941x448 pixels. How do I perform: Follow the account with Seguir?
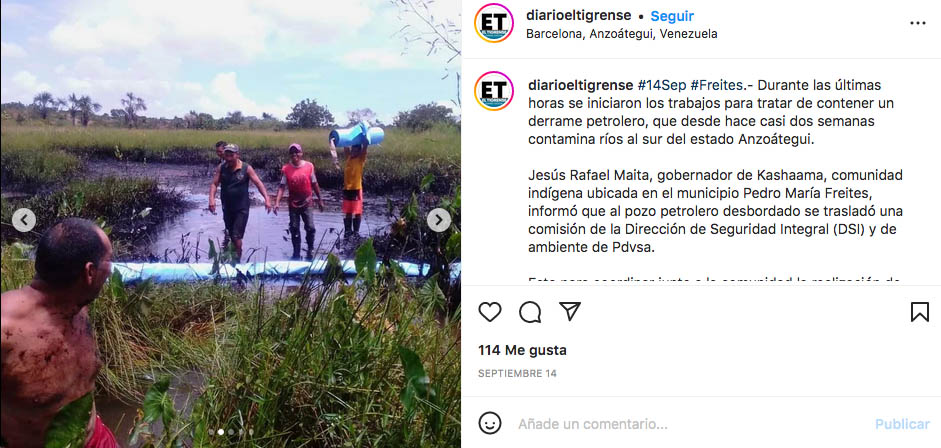pos(672,16)
